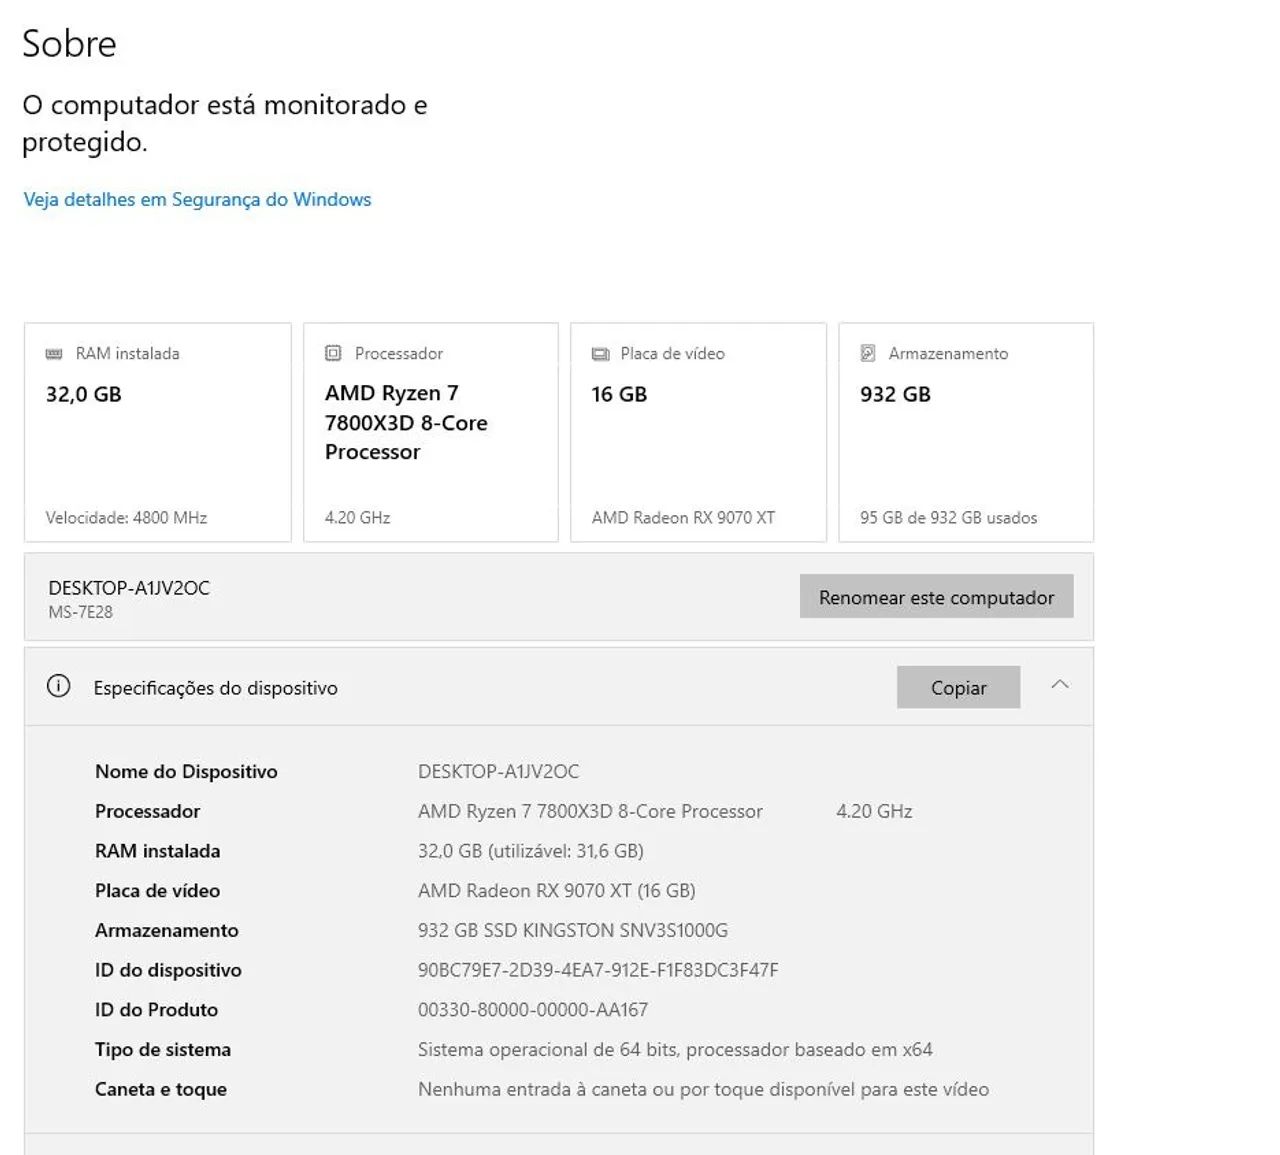Click 4.20 GHz at the bottom of the Processador card
The width and height of the screenshot is (1280, 1155).
pos(357,517)
